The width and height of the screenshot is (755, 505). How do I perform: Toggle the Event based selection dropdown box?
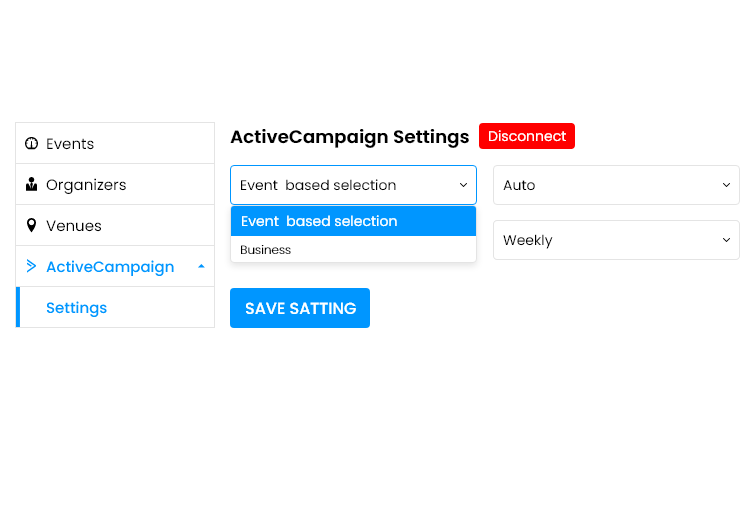(353, 185)
